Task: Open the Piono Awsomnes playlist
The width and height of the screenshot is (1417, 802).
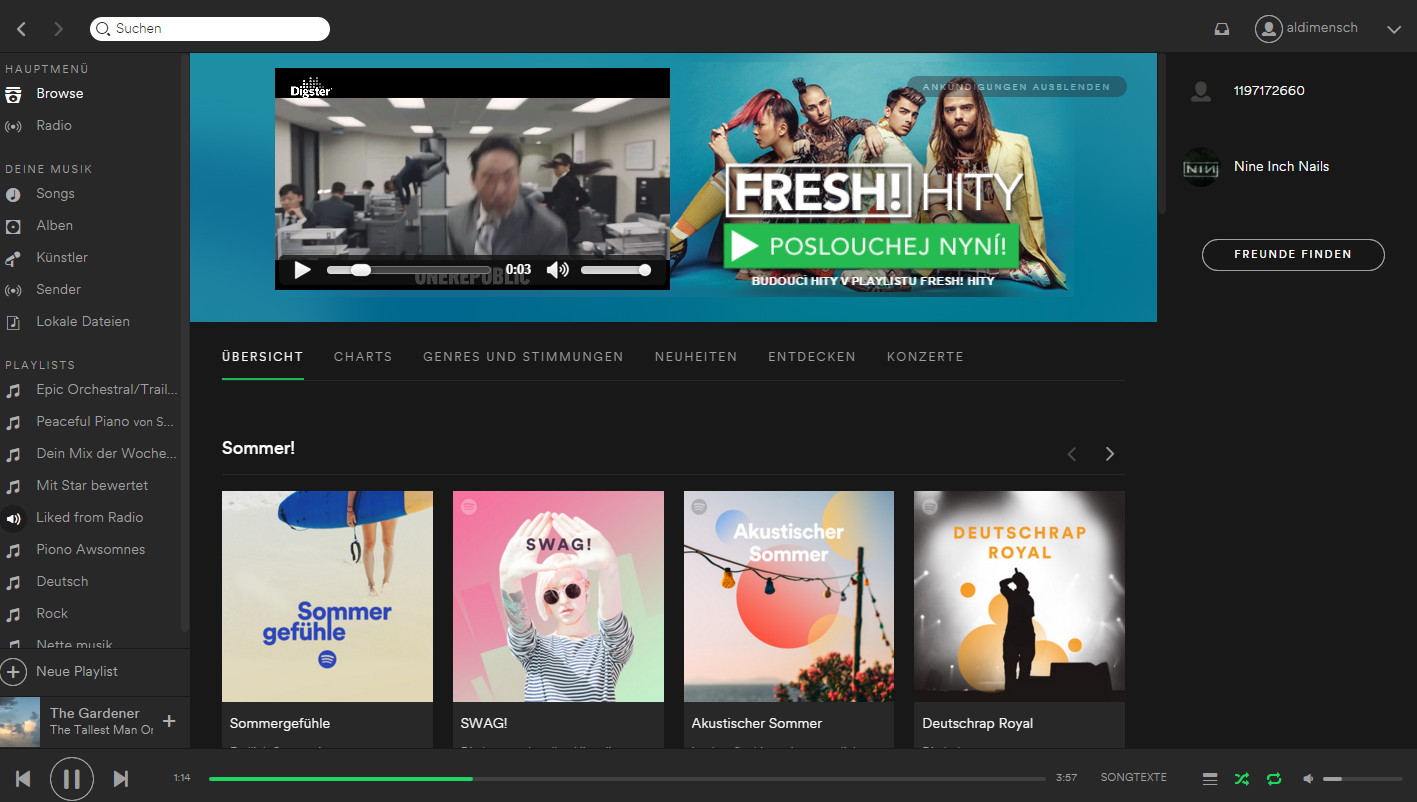Action: (90, 550)
